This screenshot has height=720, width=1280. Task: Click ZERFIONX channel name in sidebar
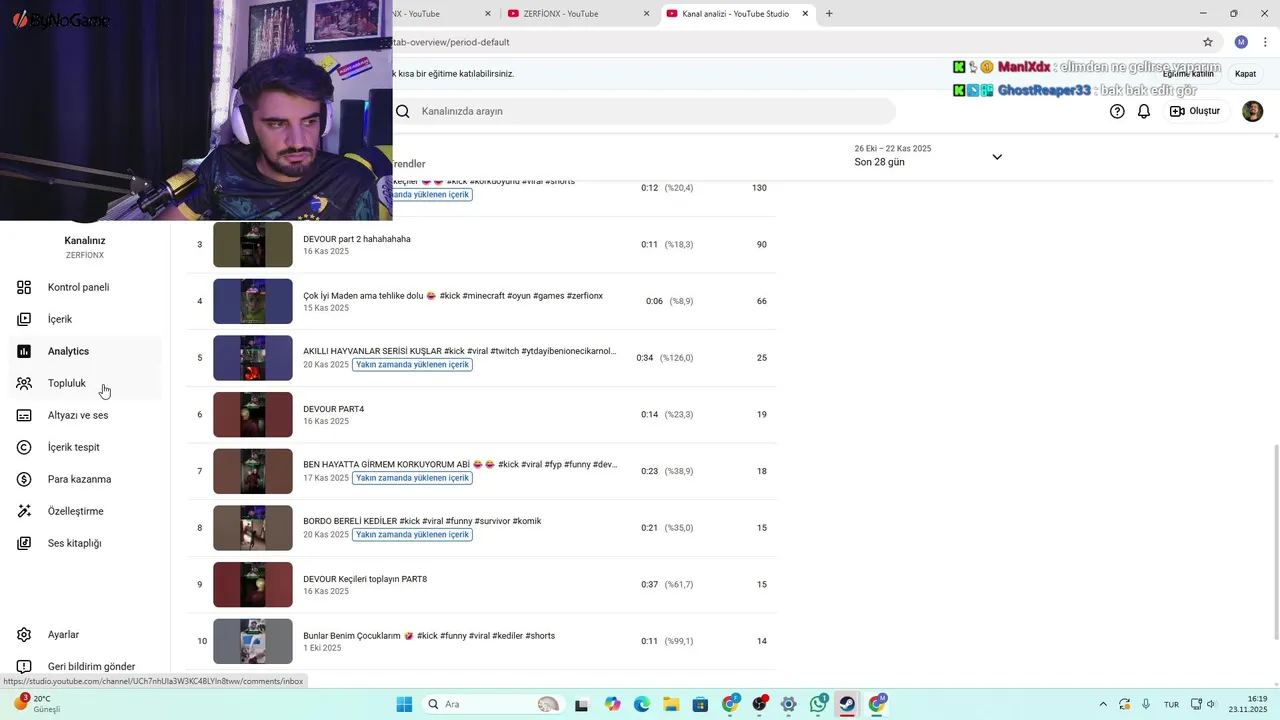click(85, 255)
